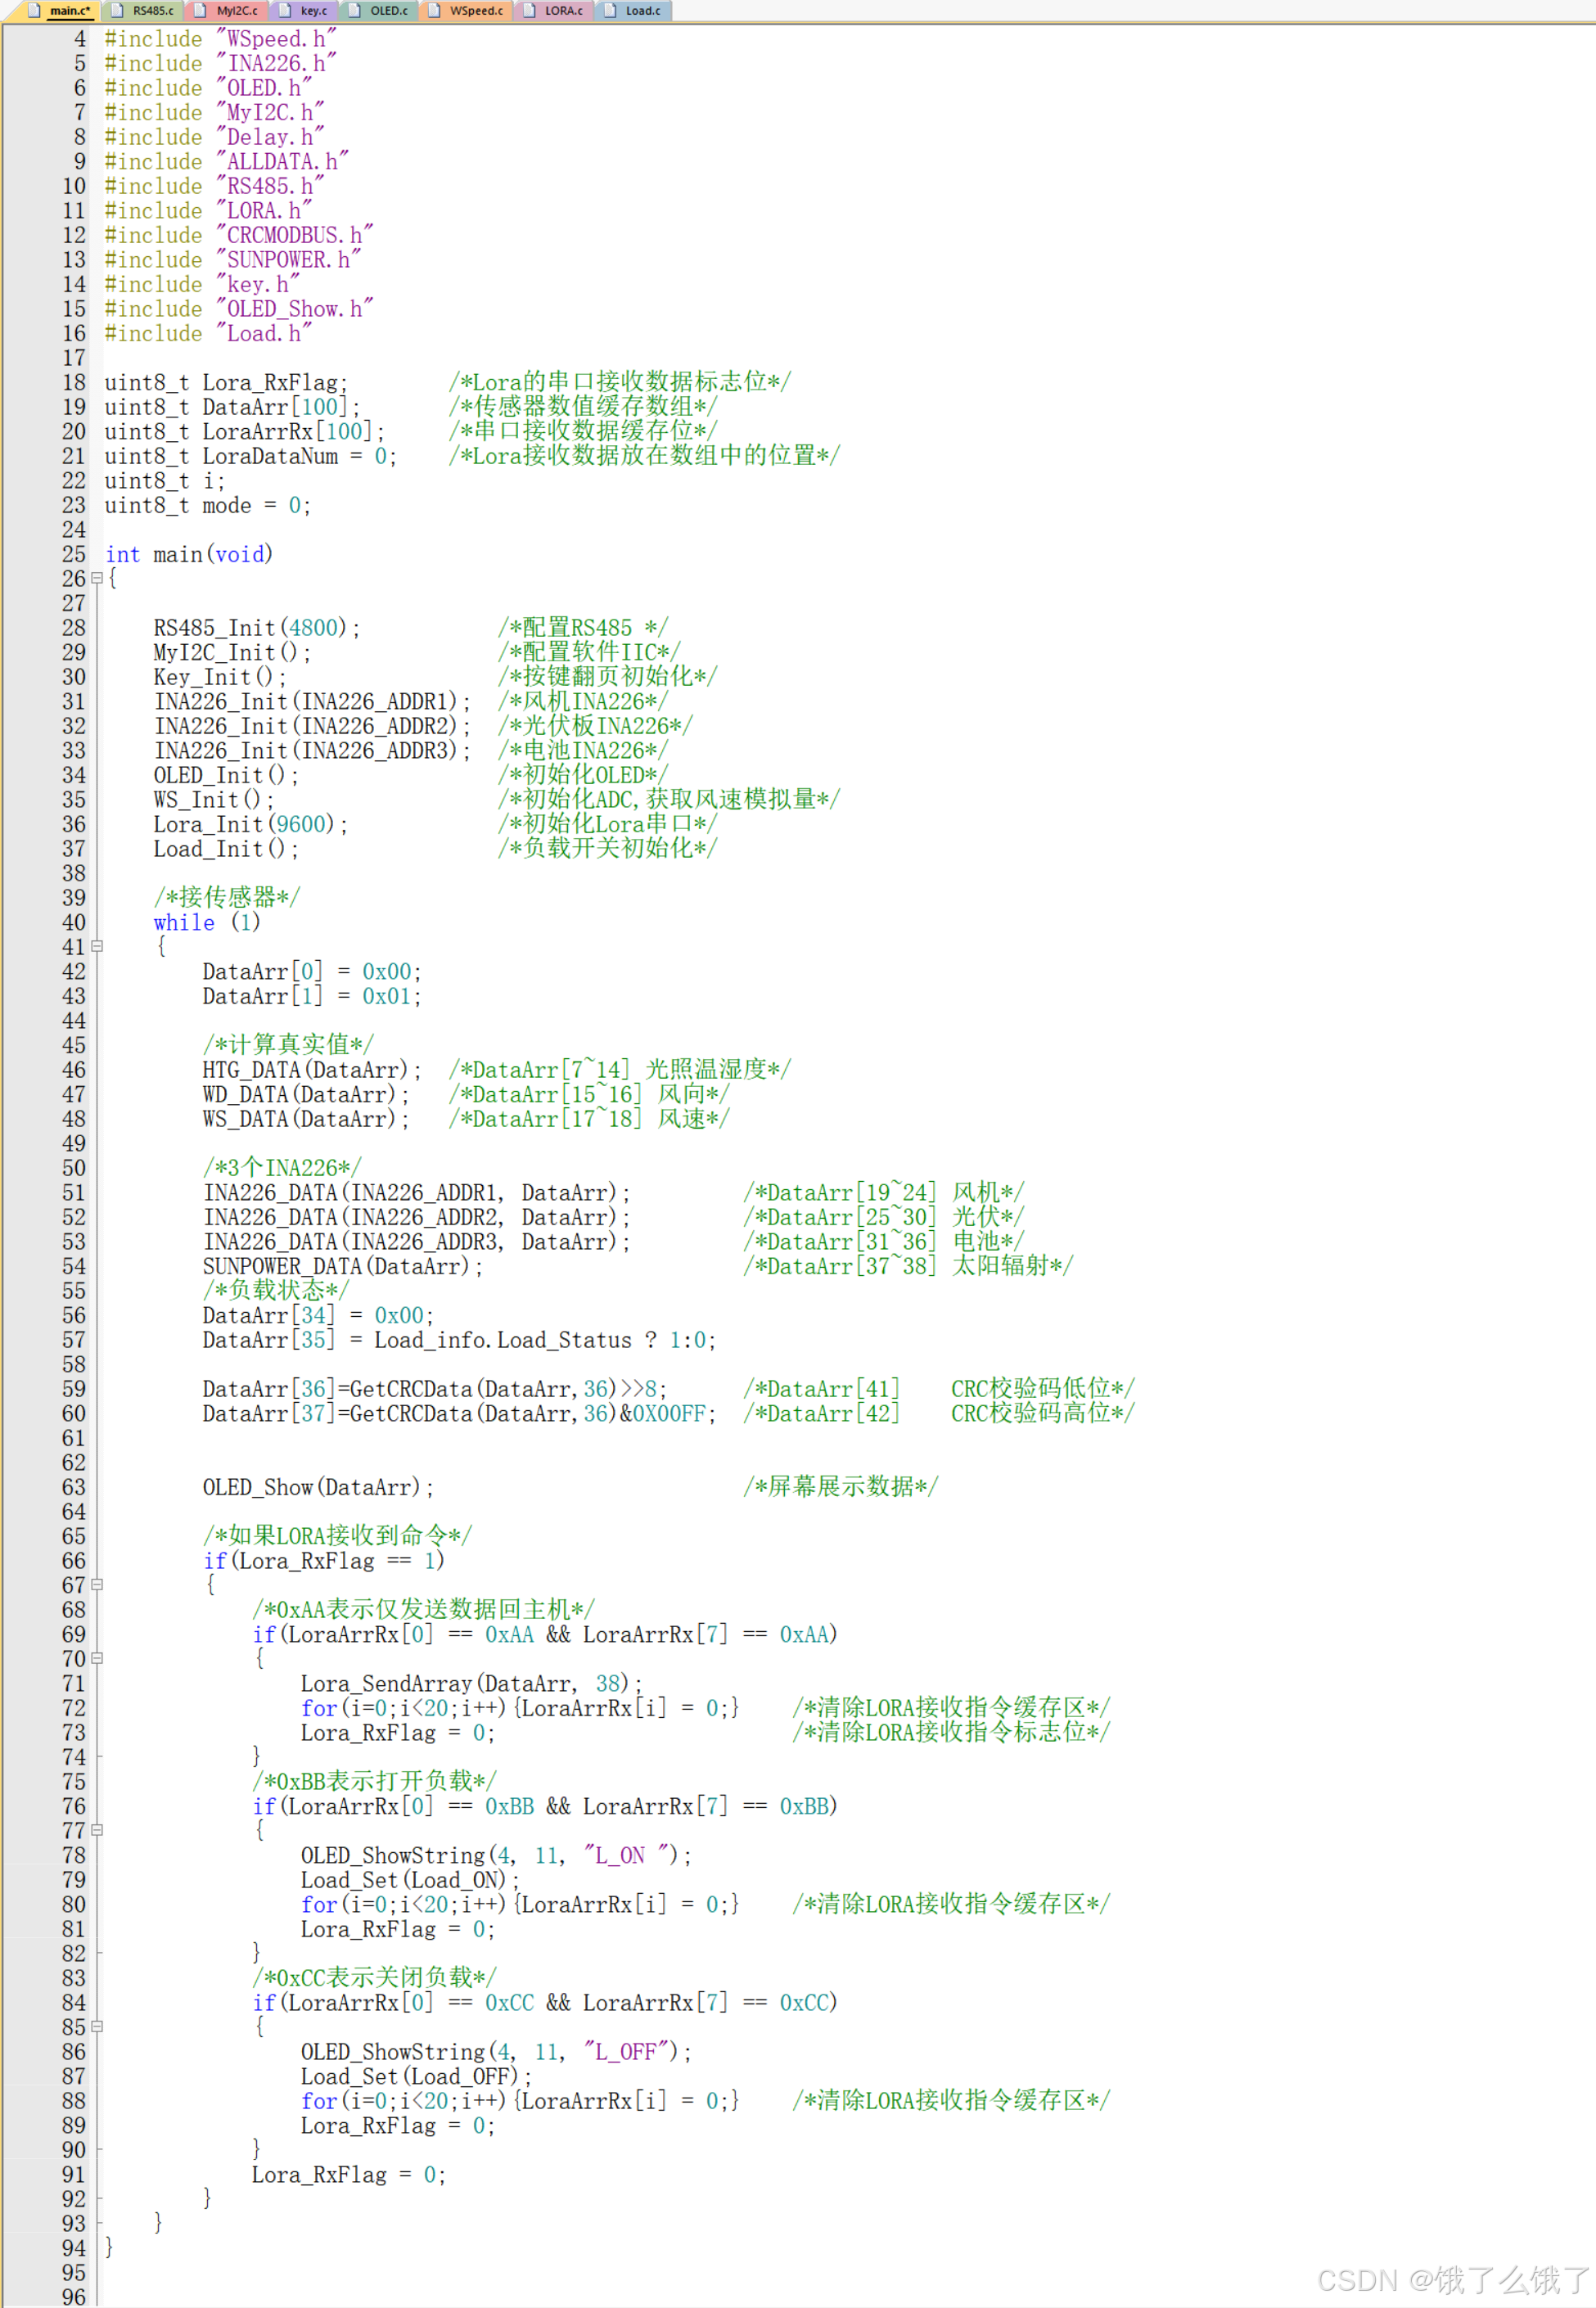Collapse the 0xCC if-block at line 85
Viewport: 1596px width, 2308px height.
[97, 2027]
